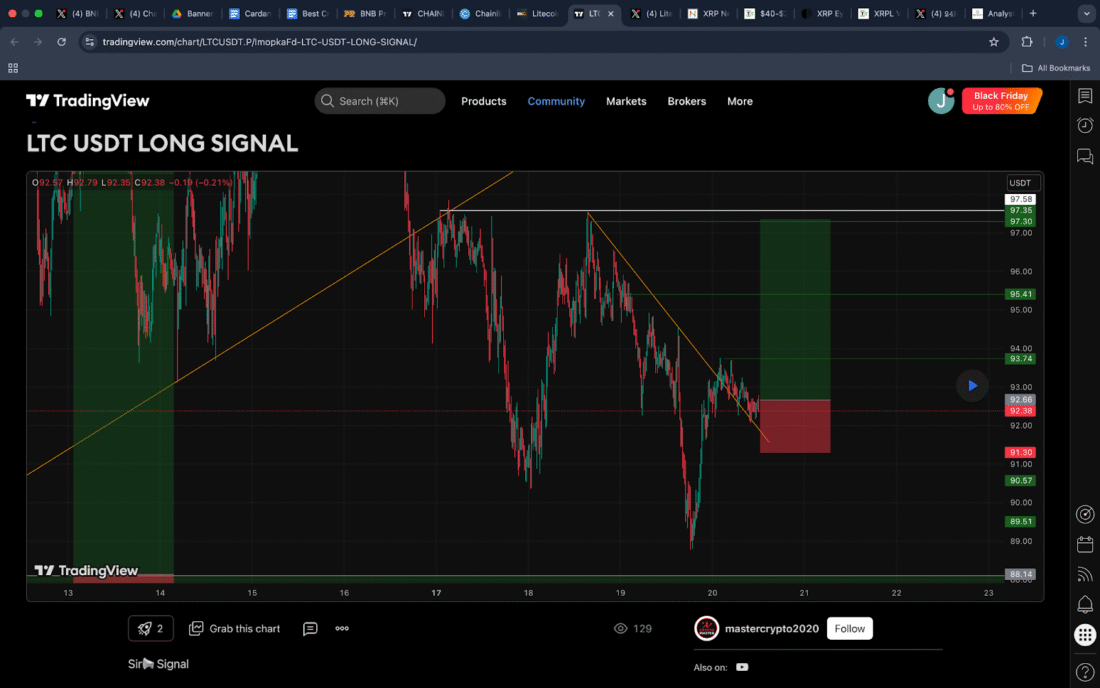Open the economic calendar sidebar icon
Viewport: 1100px width, 688px height.
click(x=1084, y=544)
